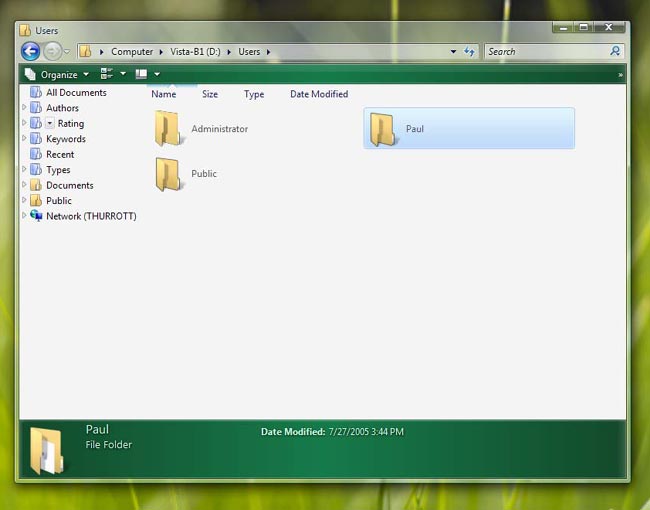
Task: Click the refresh icon in address bar
Action: click(x=469, y=51)
